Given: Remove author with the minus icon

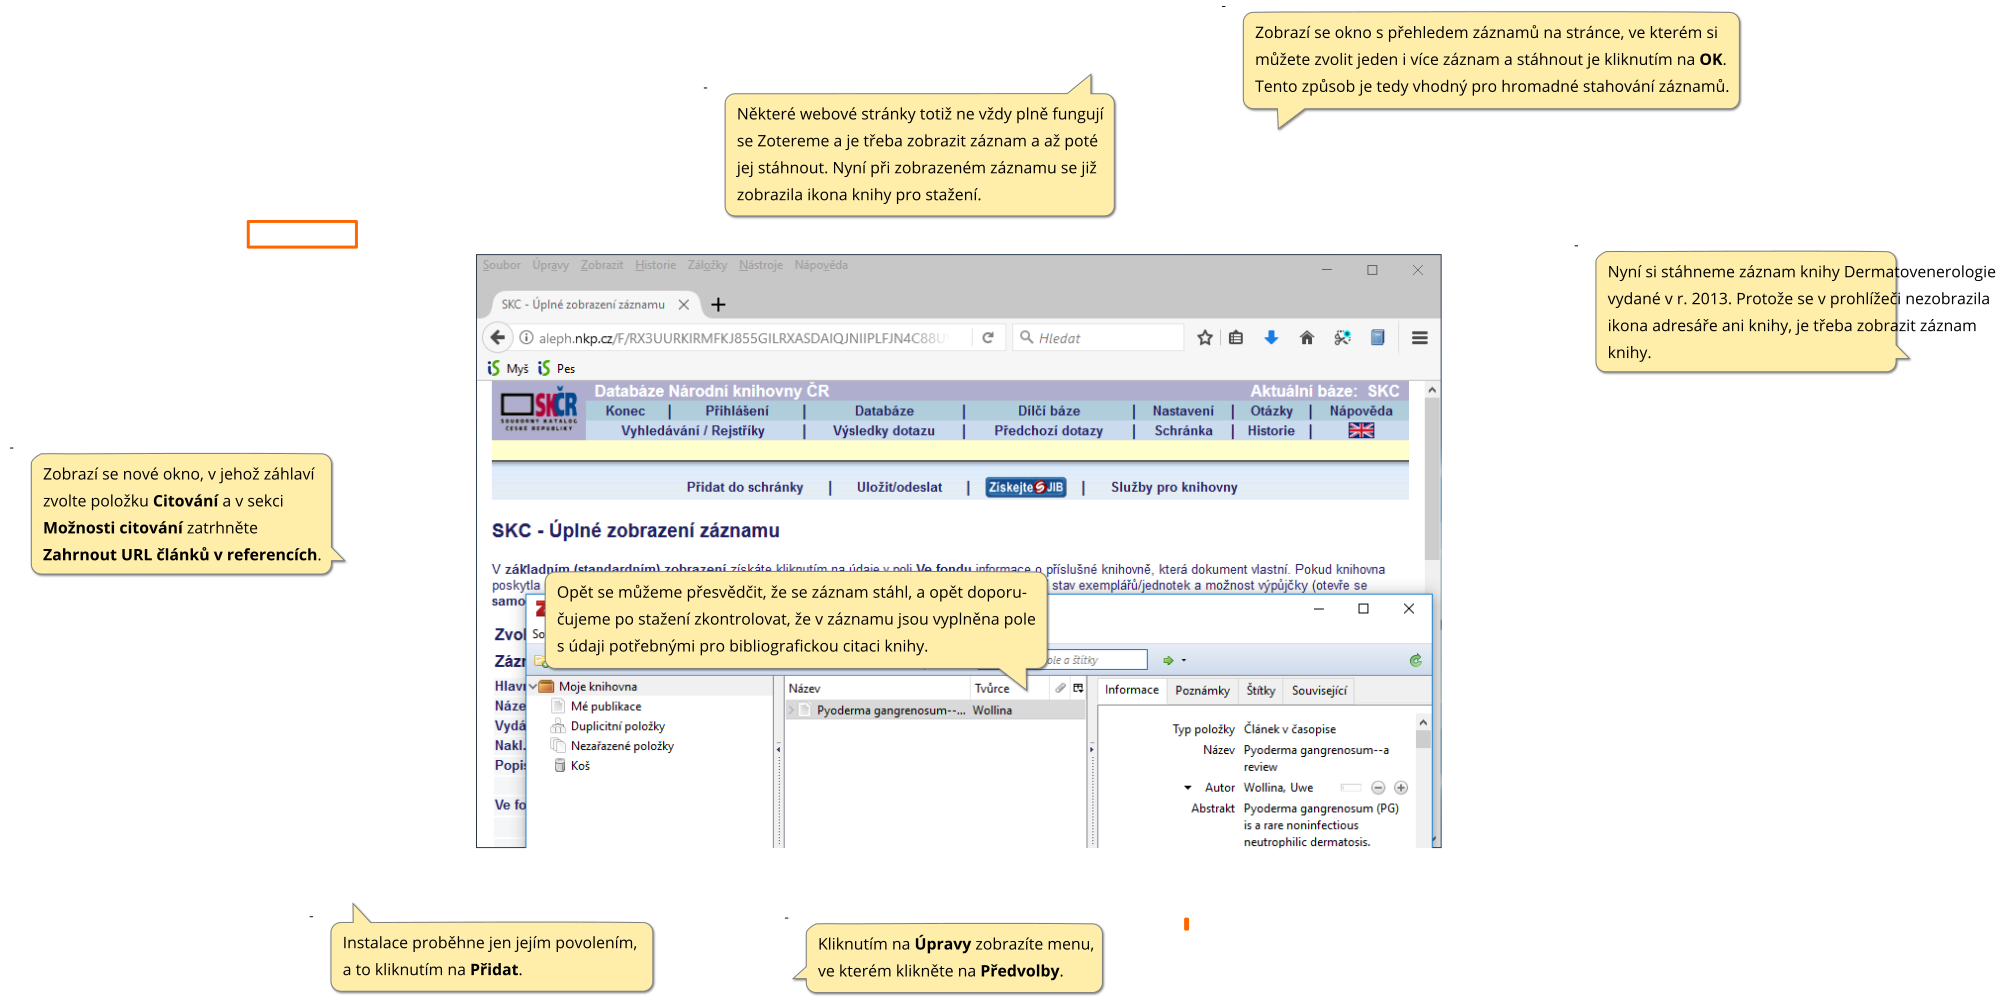Looking at the screenshot, I should coord(1378,788).
